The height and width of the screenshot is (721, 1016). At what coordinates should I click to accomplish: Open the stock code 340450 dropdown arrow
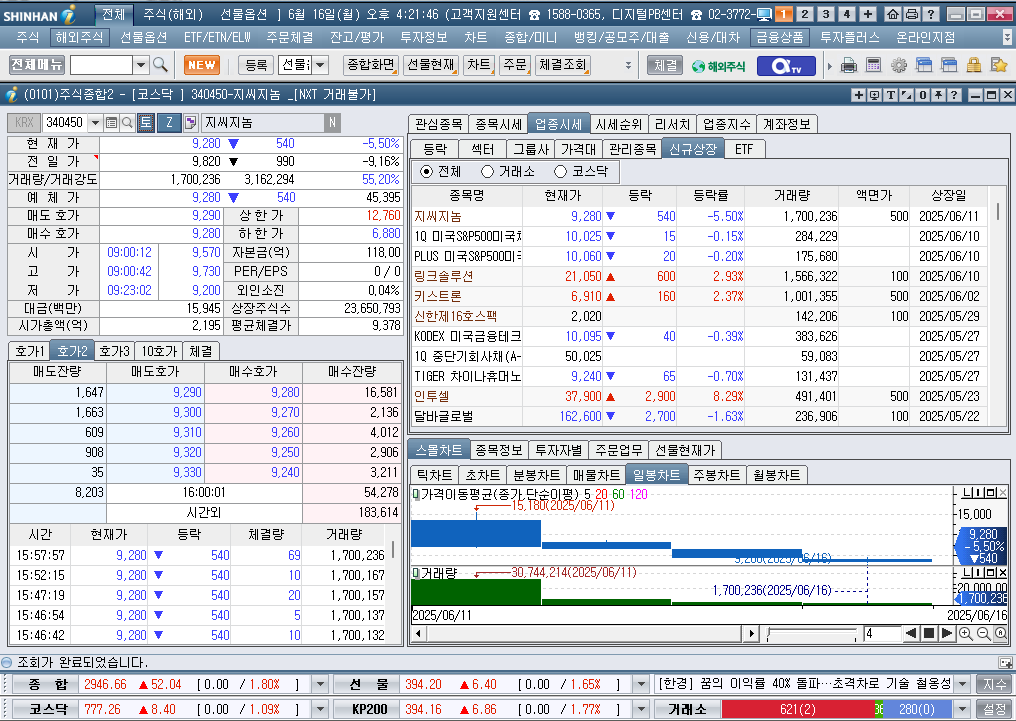(95, 122)
